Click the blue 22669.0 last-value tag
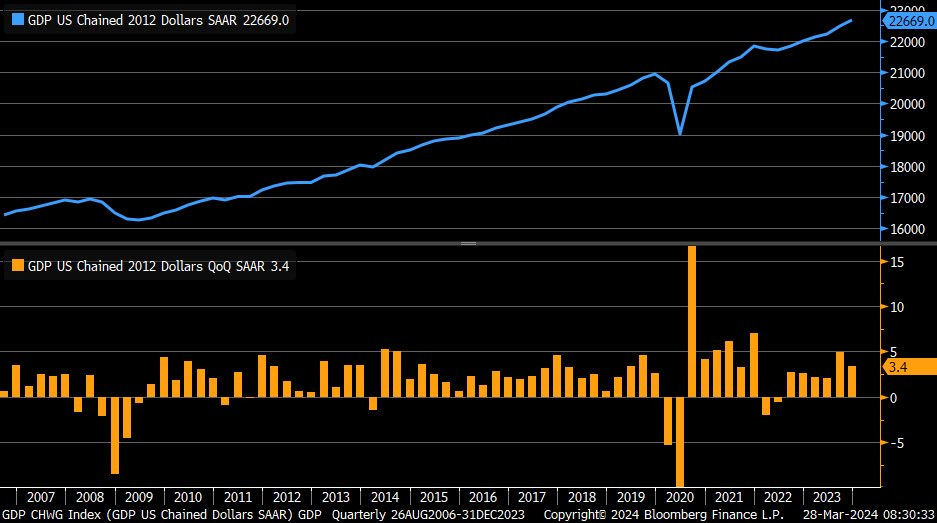 [x=910, y=20]
